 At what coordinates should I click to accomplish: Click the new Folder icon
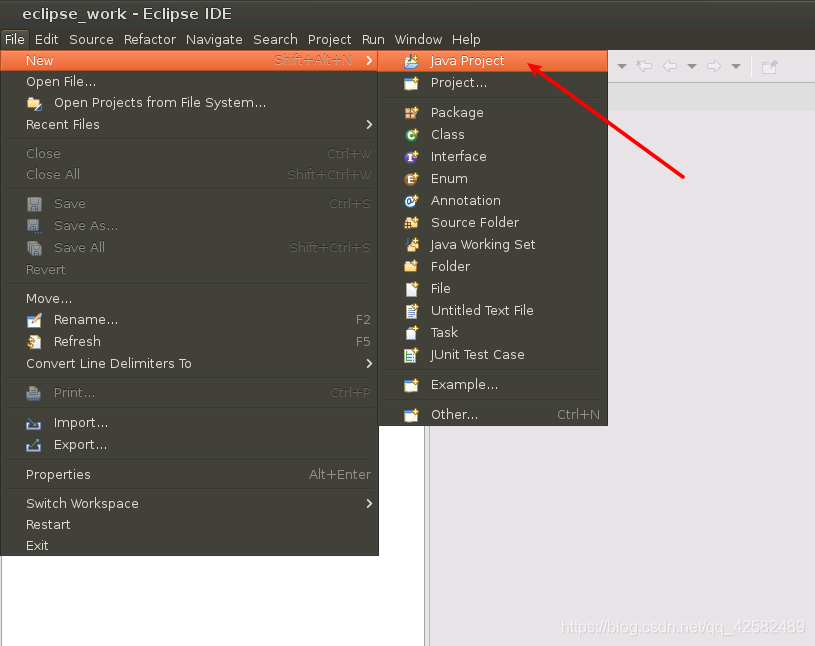pos(411,267)
